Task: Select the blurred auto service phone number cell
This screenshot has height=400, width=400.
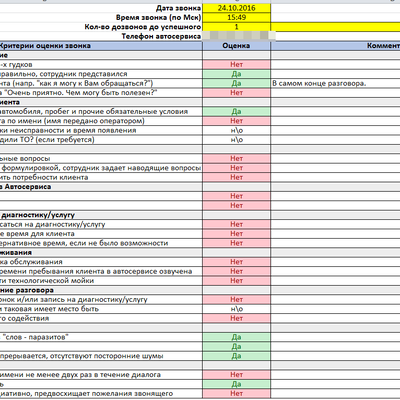Action: click(x=236, y=36)
